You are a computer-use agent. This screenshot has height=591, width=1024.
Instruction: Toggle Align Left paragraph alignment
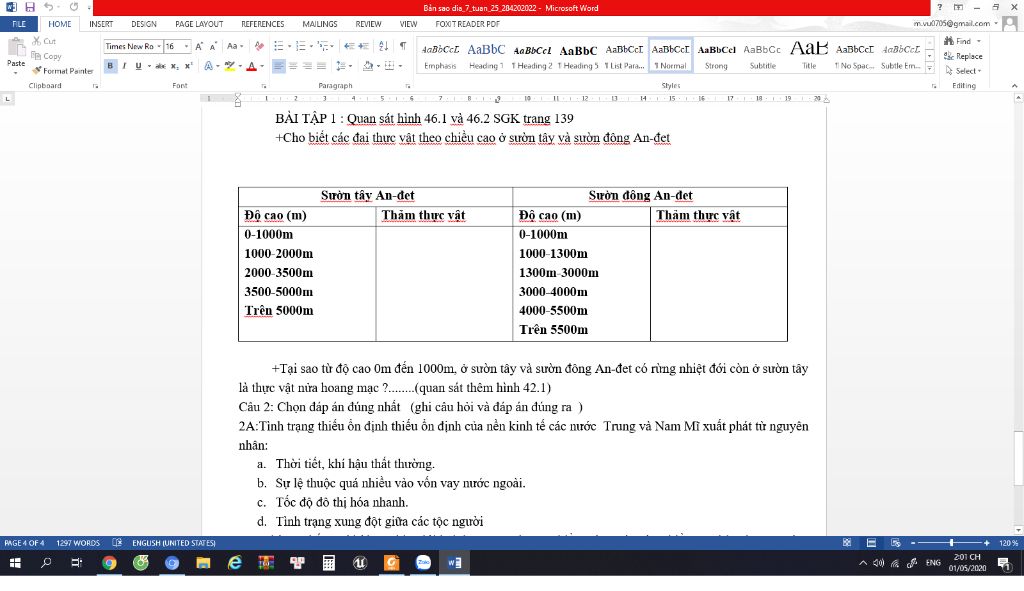coord(279,66)
